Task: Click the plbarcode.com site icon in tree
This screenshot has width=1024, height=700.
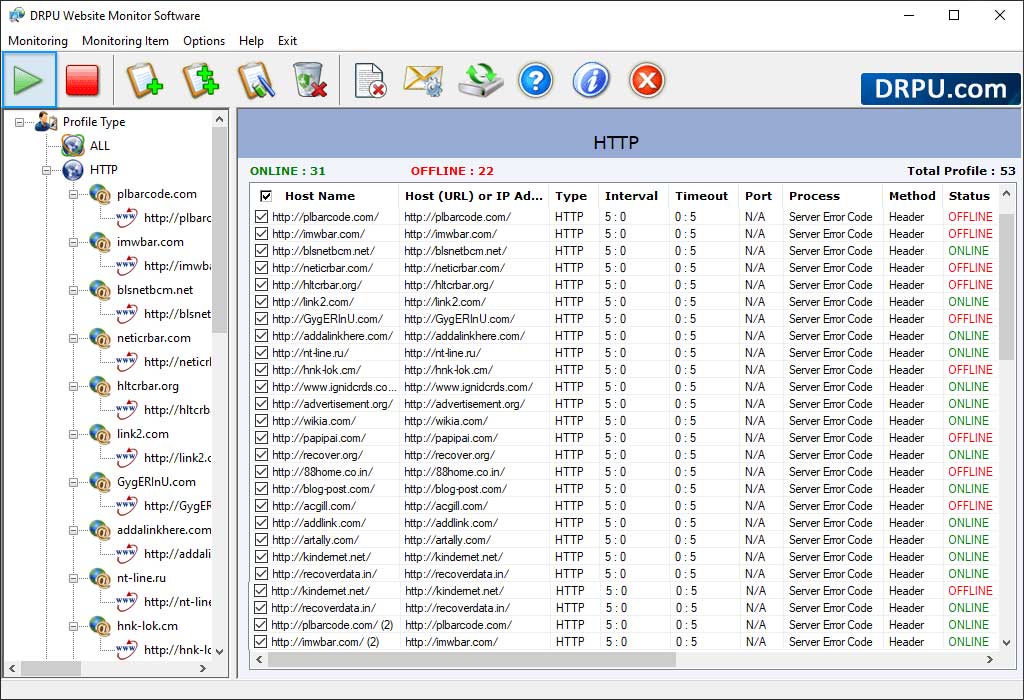Action: [x=100, y=194]
